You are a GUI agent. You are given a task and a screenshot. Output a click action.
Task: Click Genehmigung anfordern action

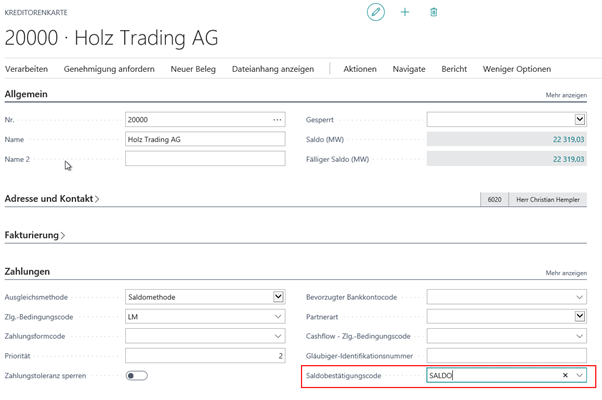click(x=109, y=69)
